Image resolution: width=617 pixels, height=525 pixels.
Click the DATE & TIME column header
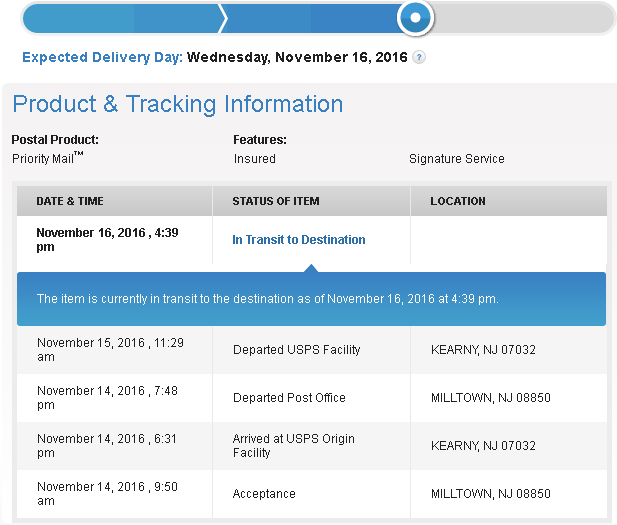click(70, 201)
